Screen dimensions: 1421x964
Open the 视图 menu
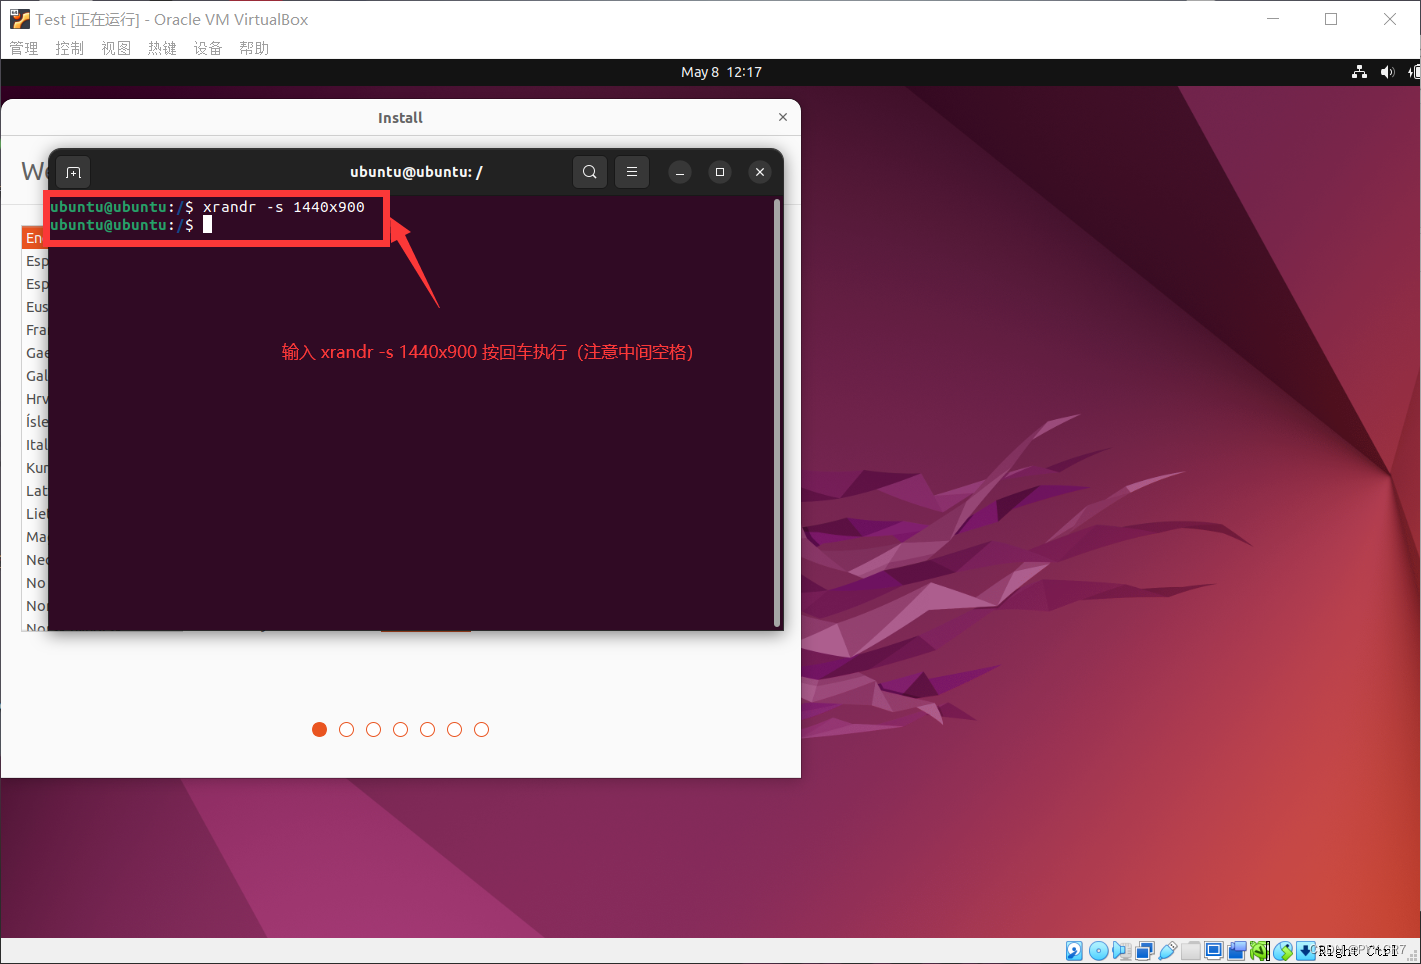pos(116,48)
